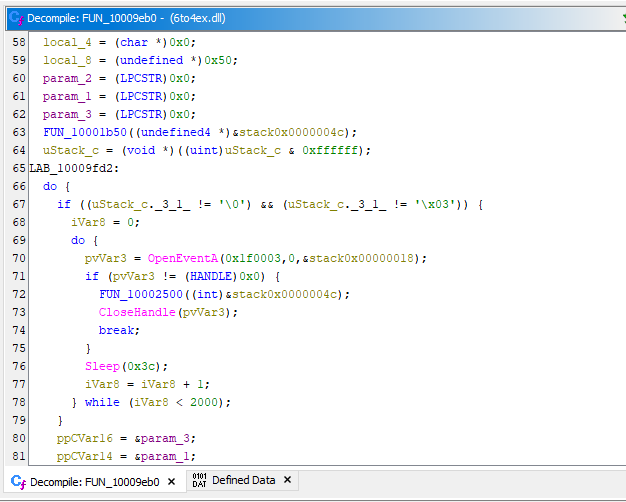626x502 pixels.
Task: Click the break statement
Action: coord(117,330)
